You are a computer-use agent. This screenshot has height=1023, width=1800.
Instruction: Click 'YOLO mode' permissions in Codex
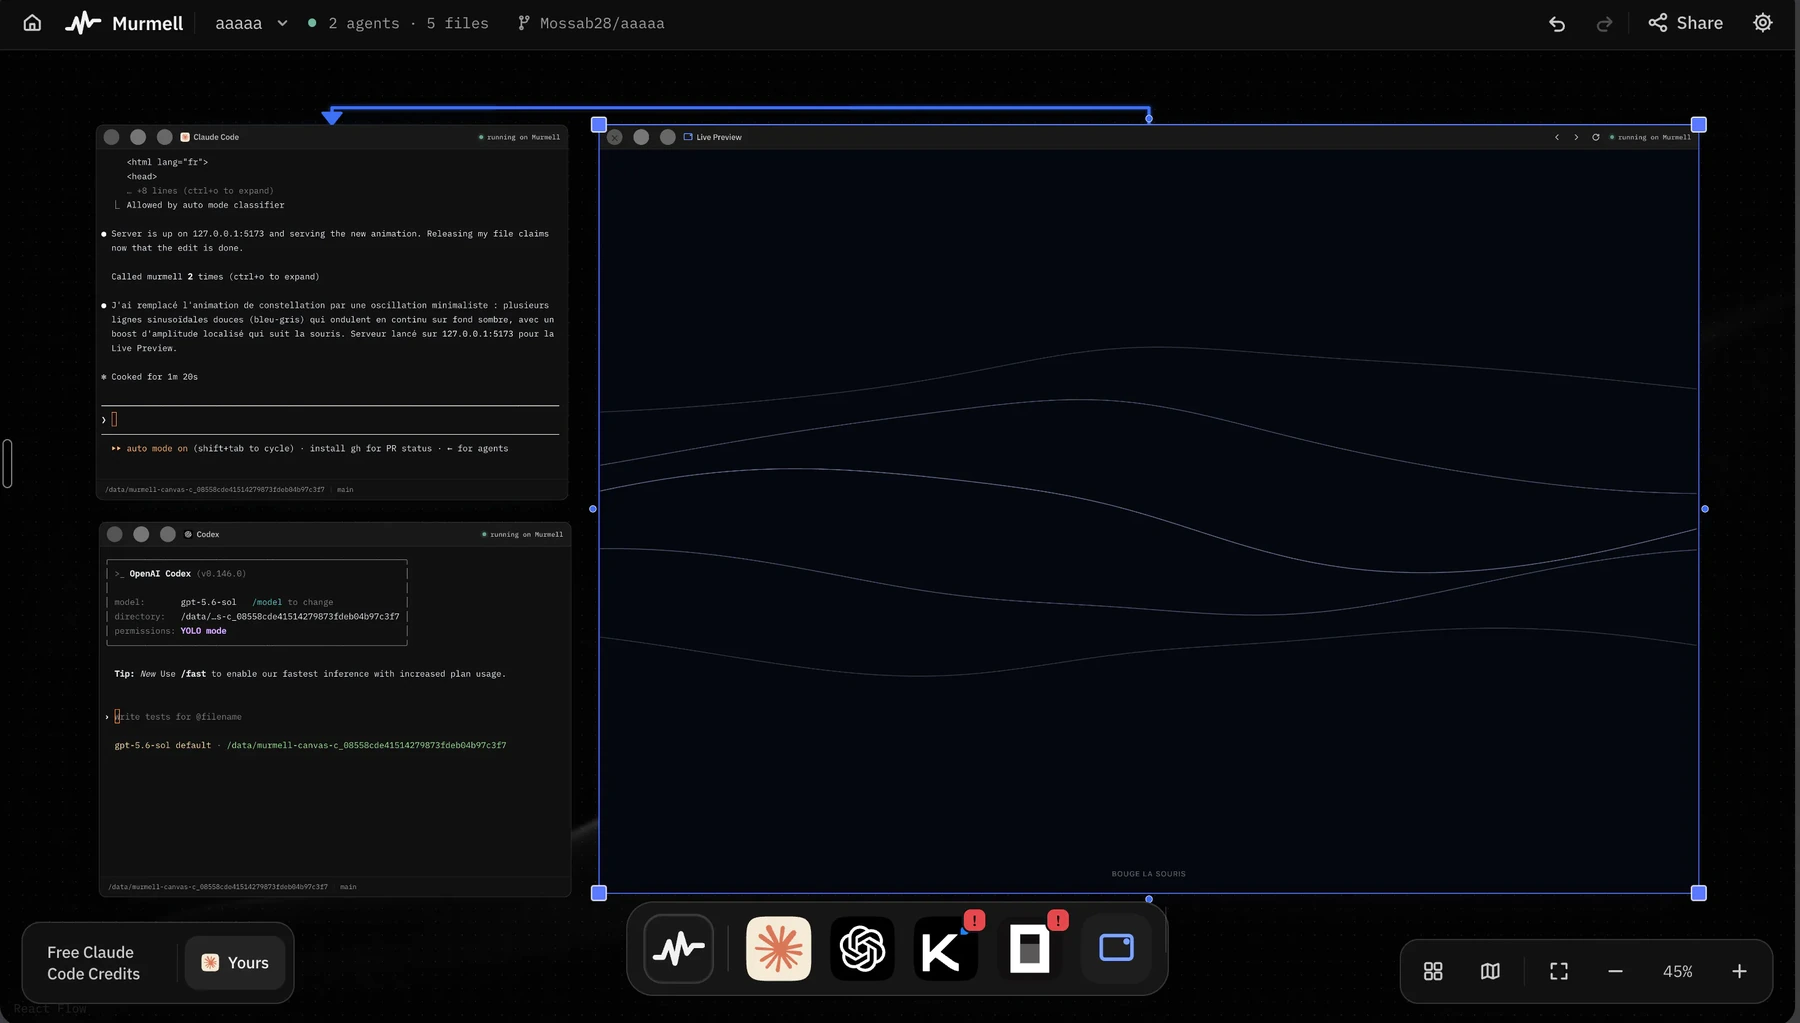tap(203, 631)
